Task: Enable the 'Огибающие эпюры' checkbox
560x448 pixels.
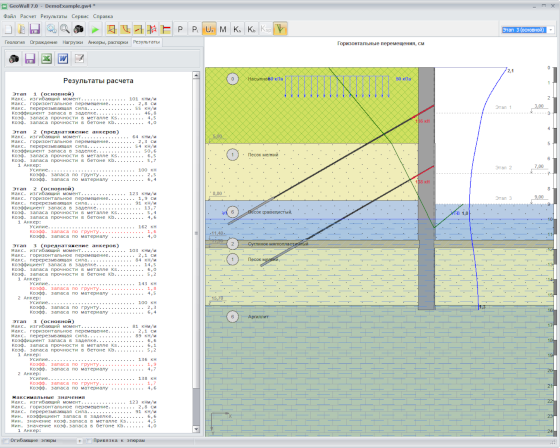Action: pos(6,441)
